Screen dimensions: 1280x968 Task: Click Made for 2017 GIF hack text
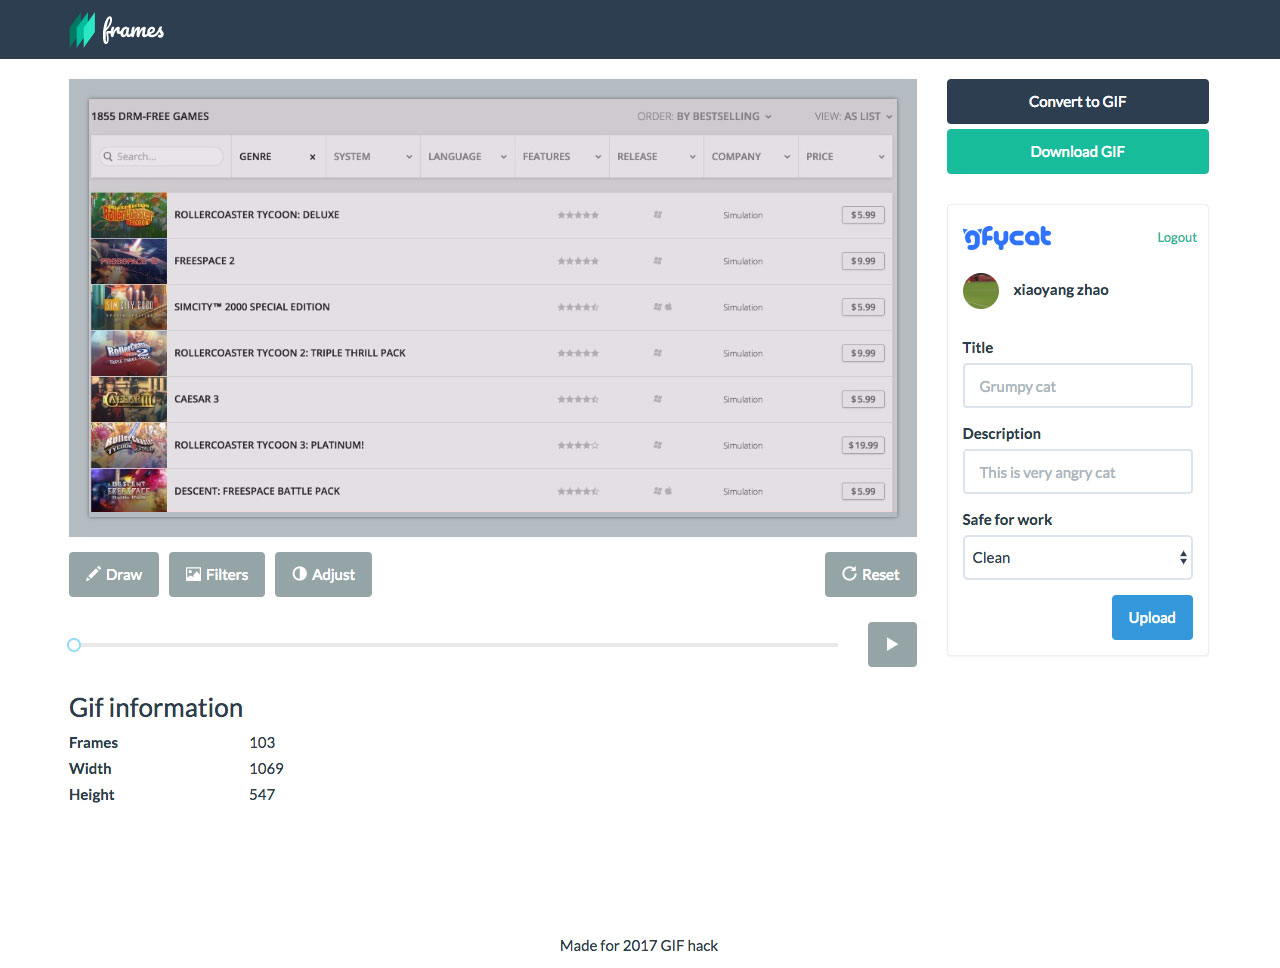point(639,946)
